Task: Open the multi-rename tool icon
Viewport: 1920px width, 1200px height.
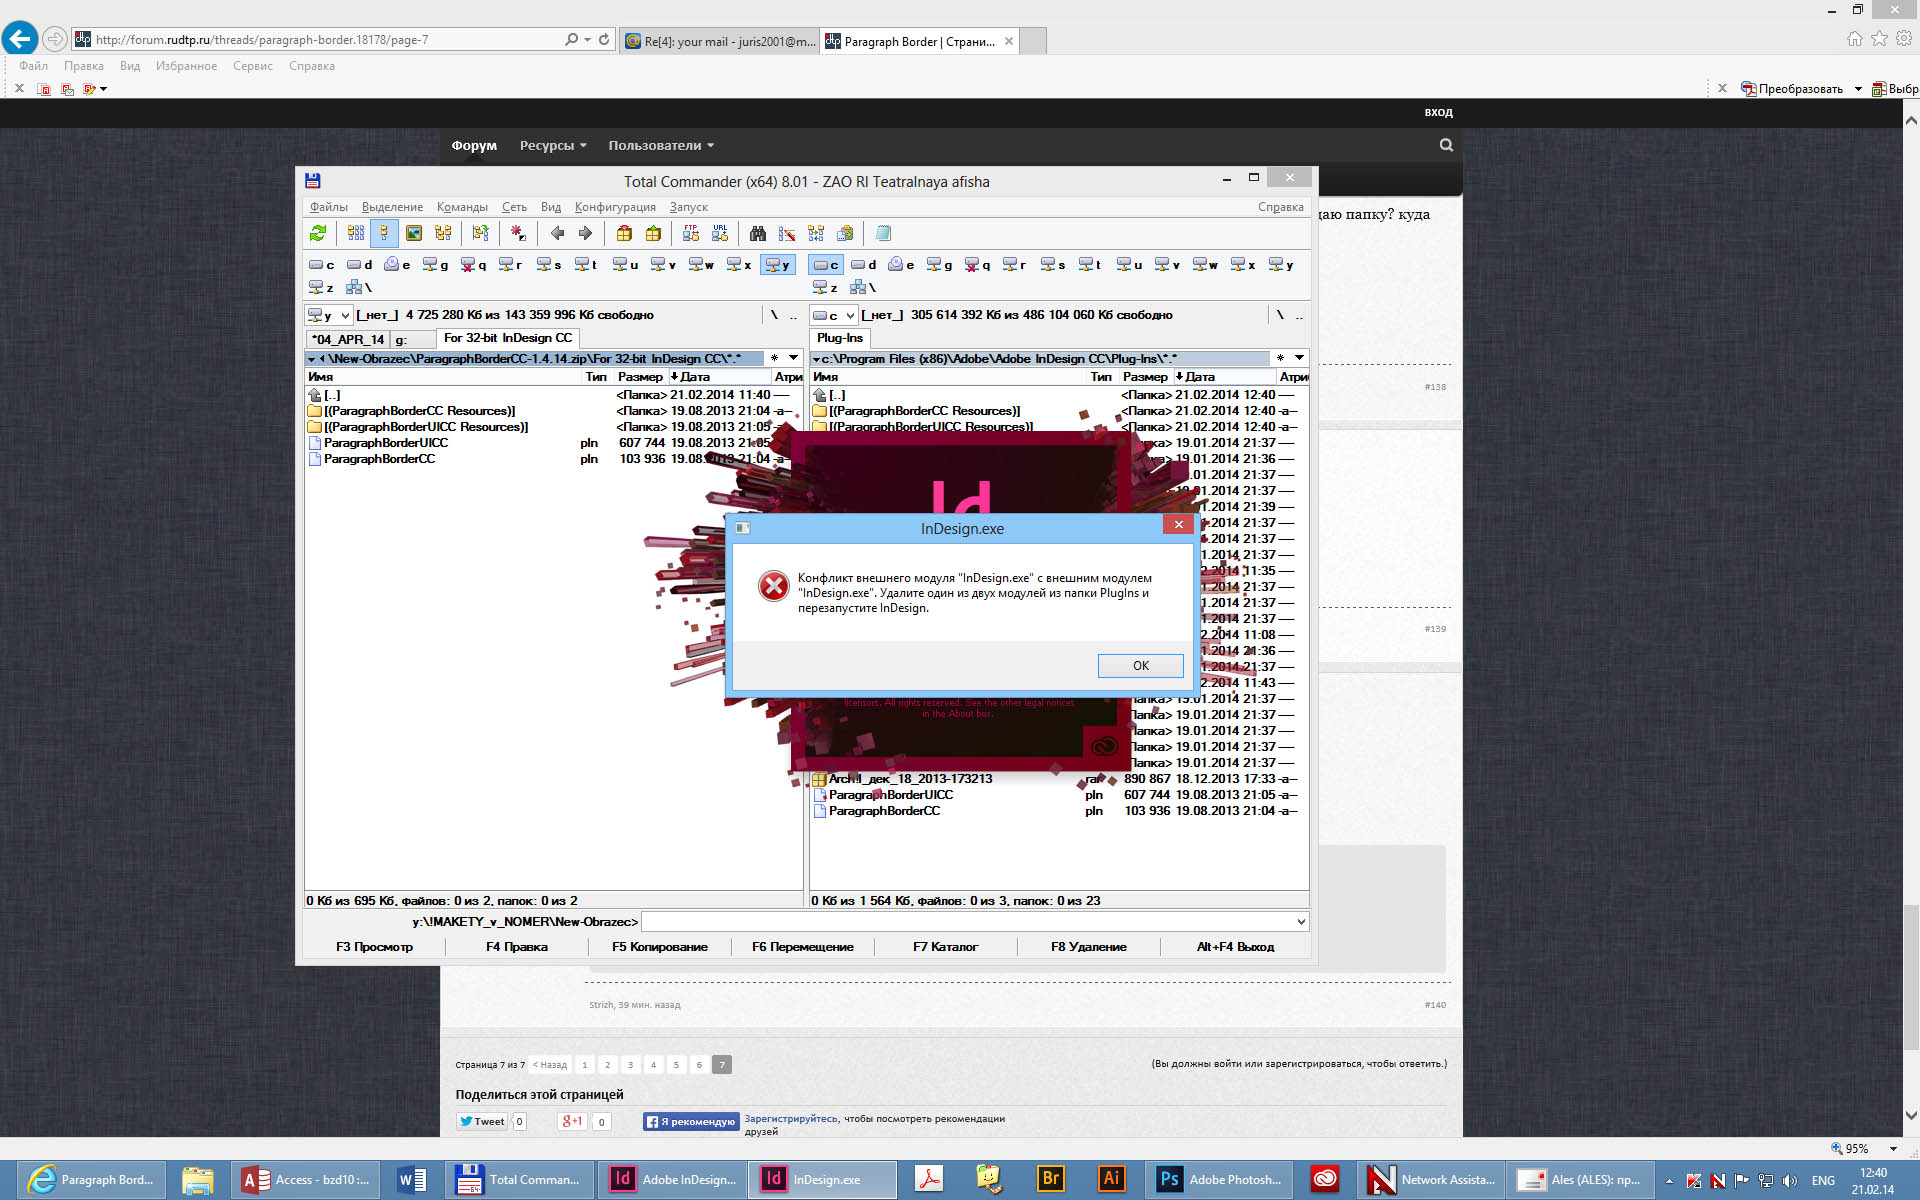Action: point(787,233)
